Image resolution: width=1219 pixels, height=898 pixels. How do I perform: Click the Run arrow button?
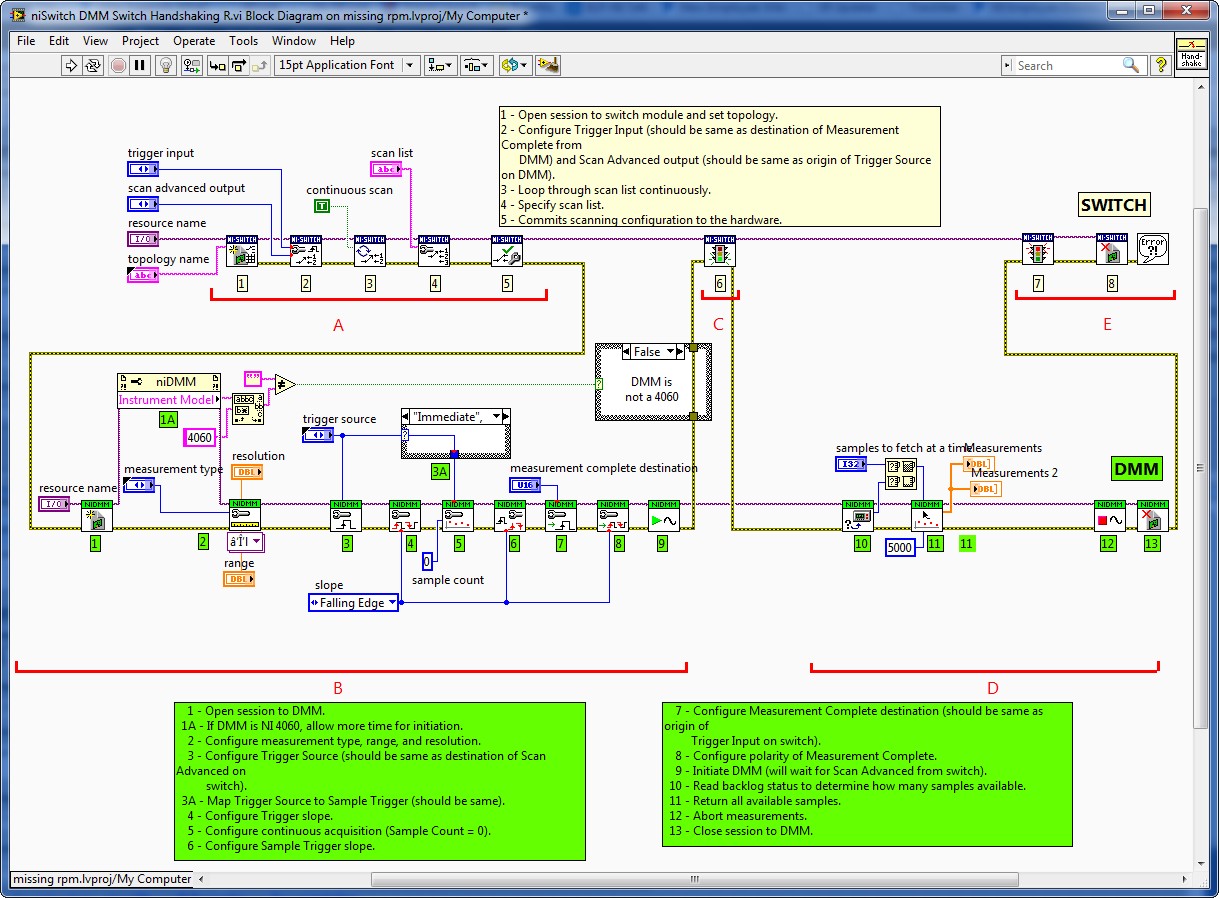click(71, 65)
